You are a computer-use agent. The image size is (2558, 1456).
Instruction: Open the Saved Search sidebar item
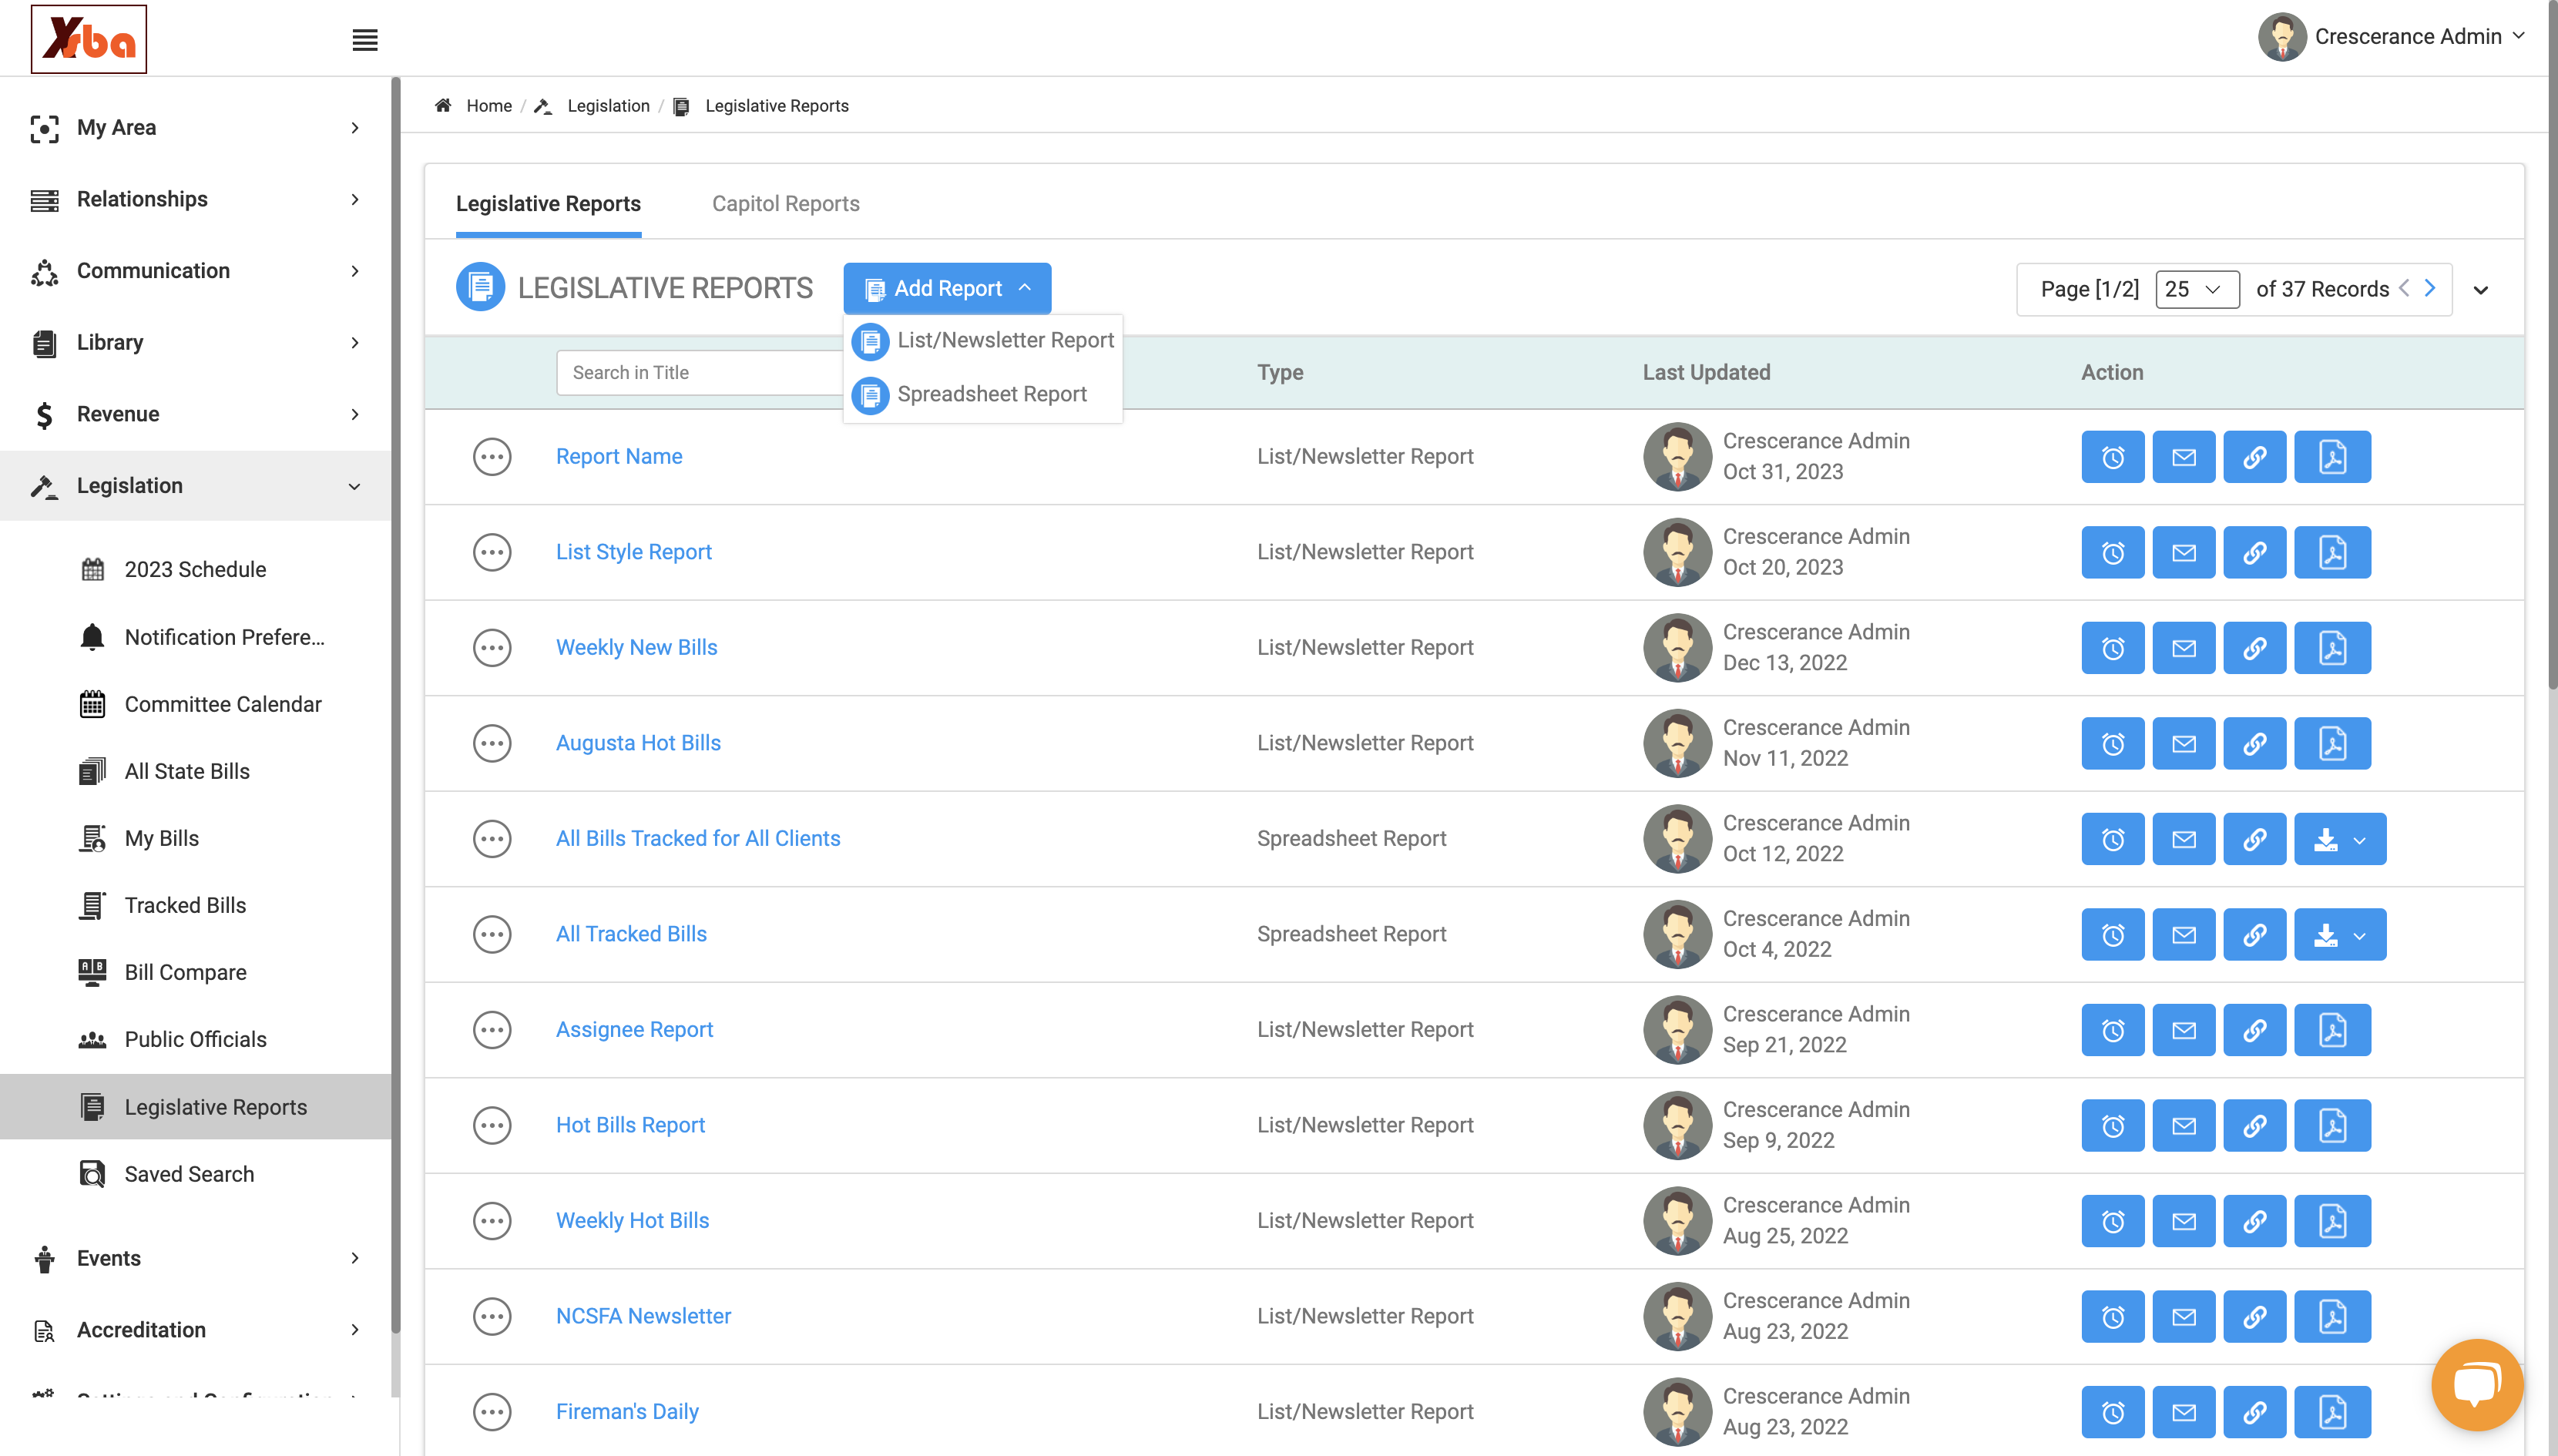point(189,1174)
